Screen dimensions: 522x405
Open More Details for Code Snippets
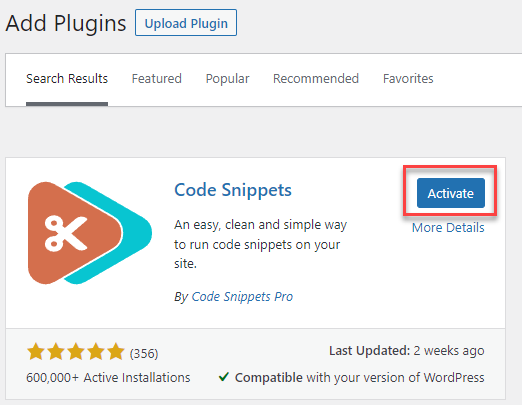(448, 228)
